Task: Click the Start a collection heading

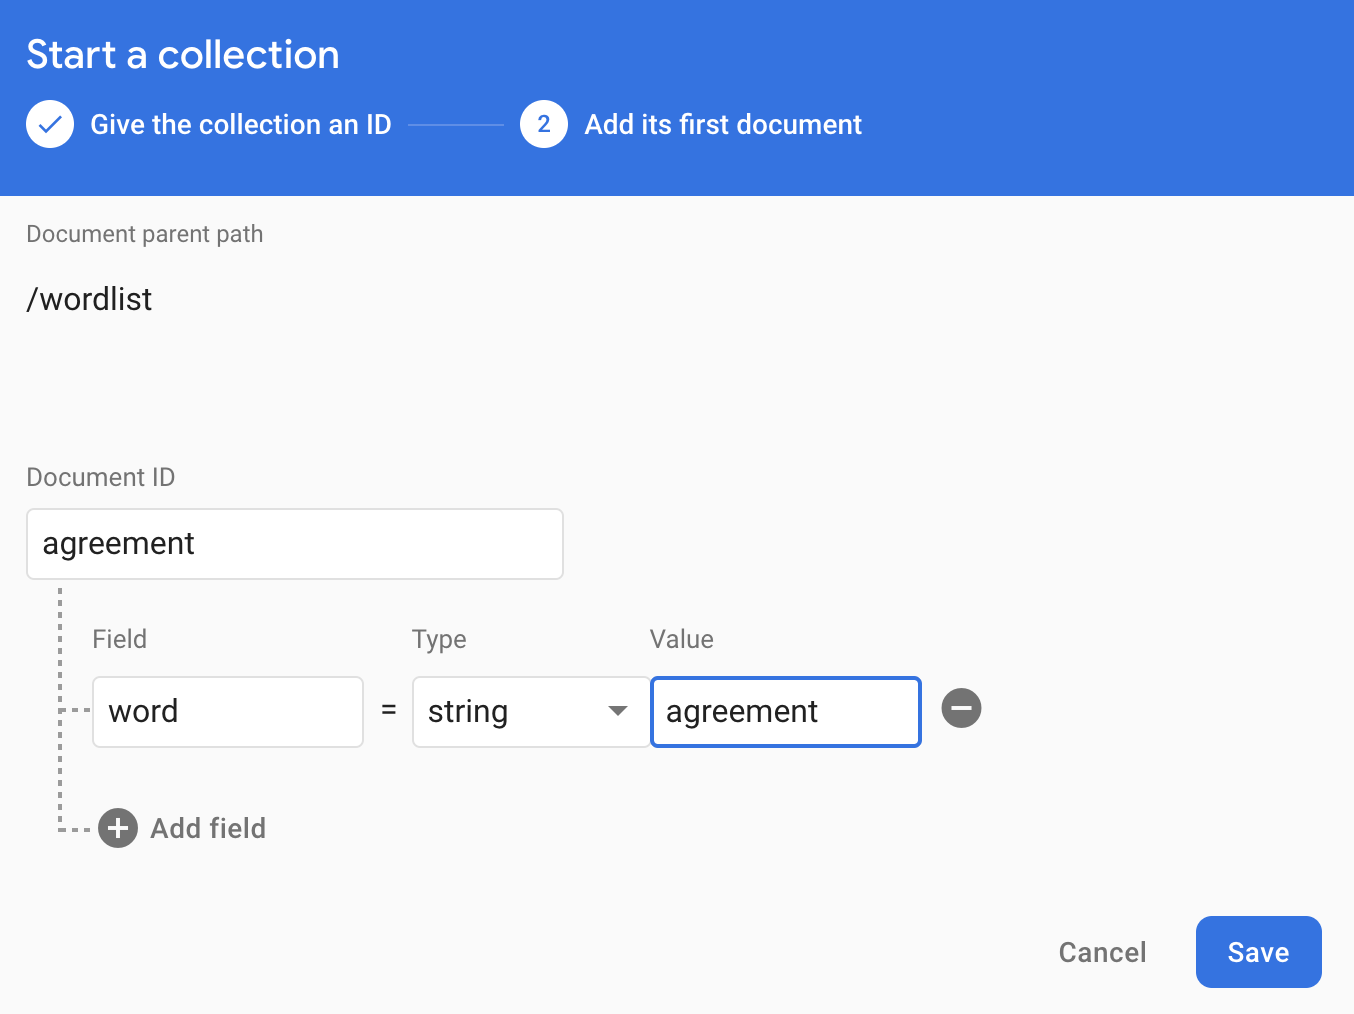Action: (183, 55)
